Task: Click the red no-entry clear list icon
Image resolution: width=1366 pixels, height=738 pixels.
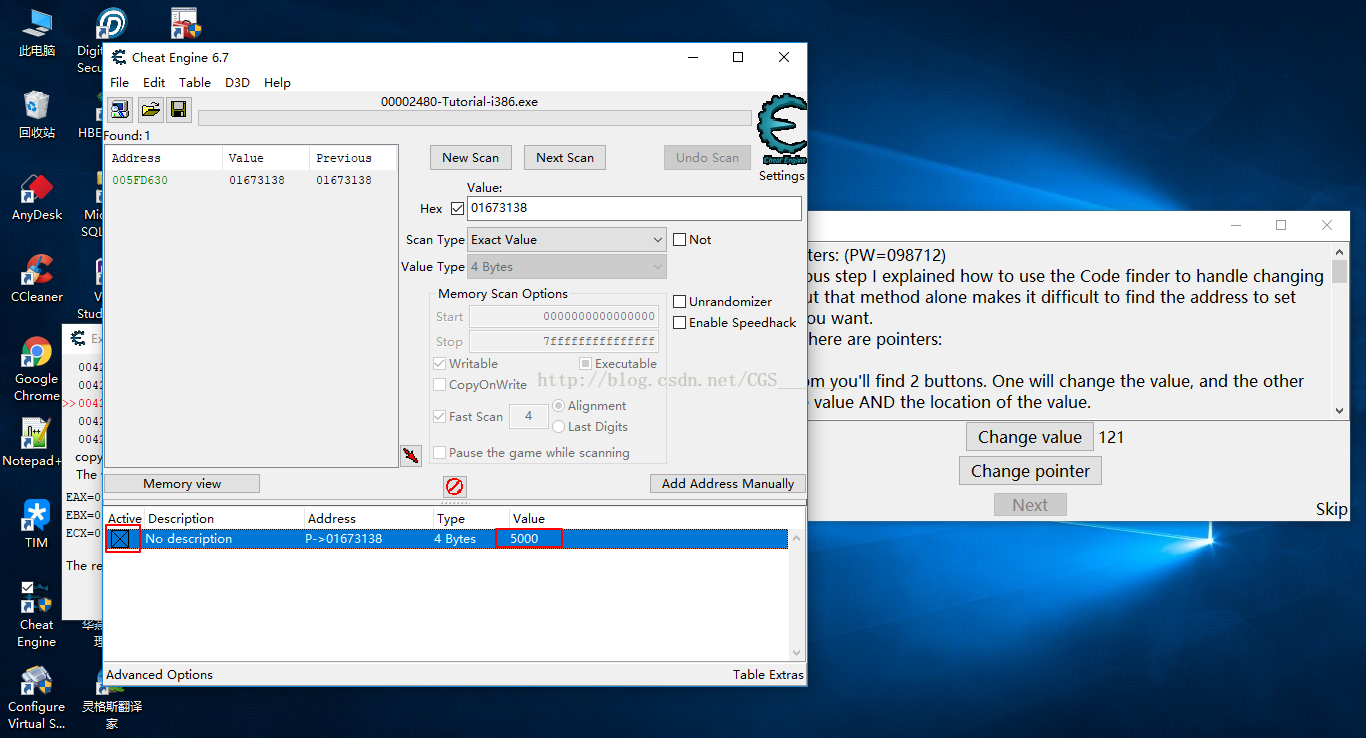Action: coord(455,487)
